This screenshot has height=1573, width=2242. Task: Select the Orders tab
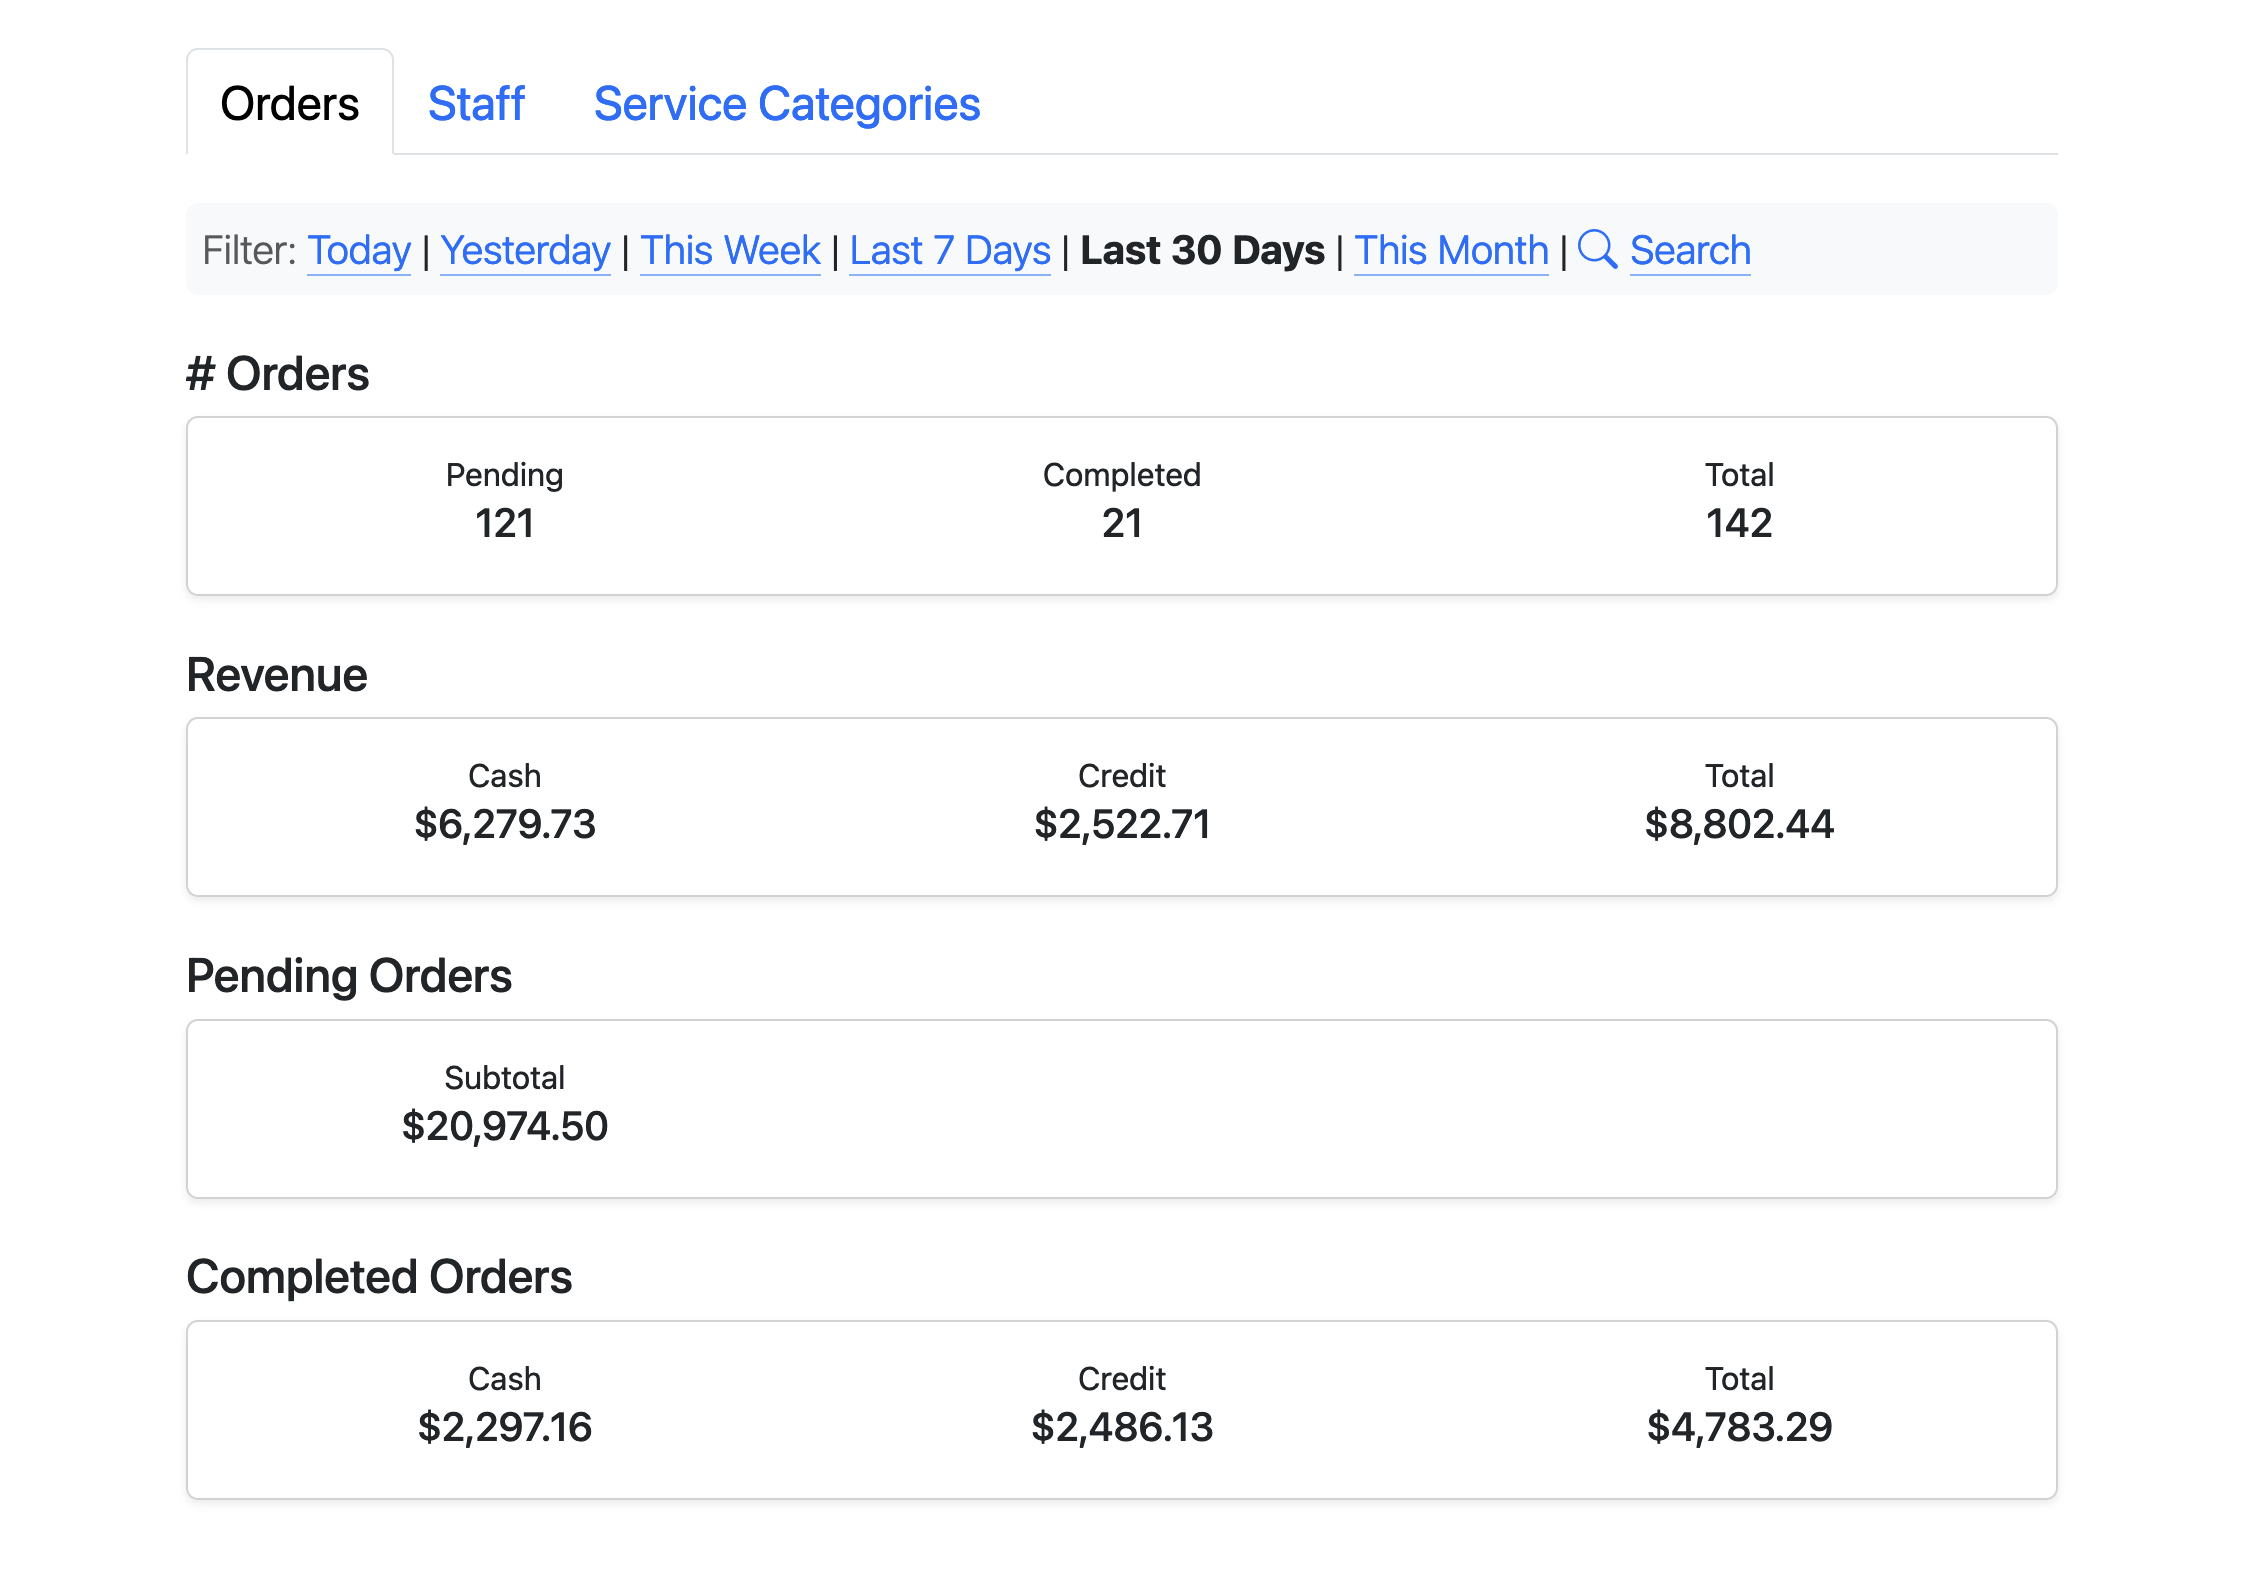click(289, 104)
